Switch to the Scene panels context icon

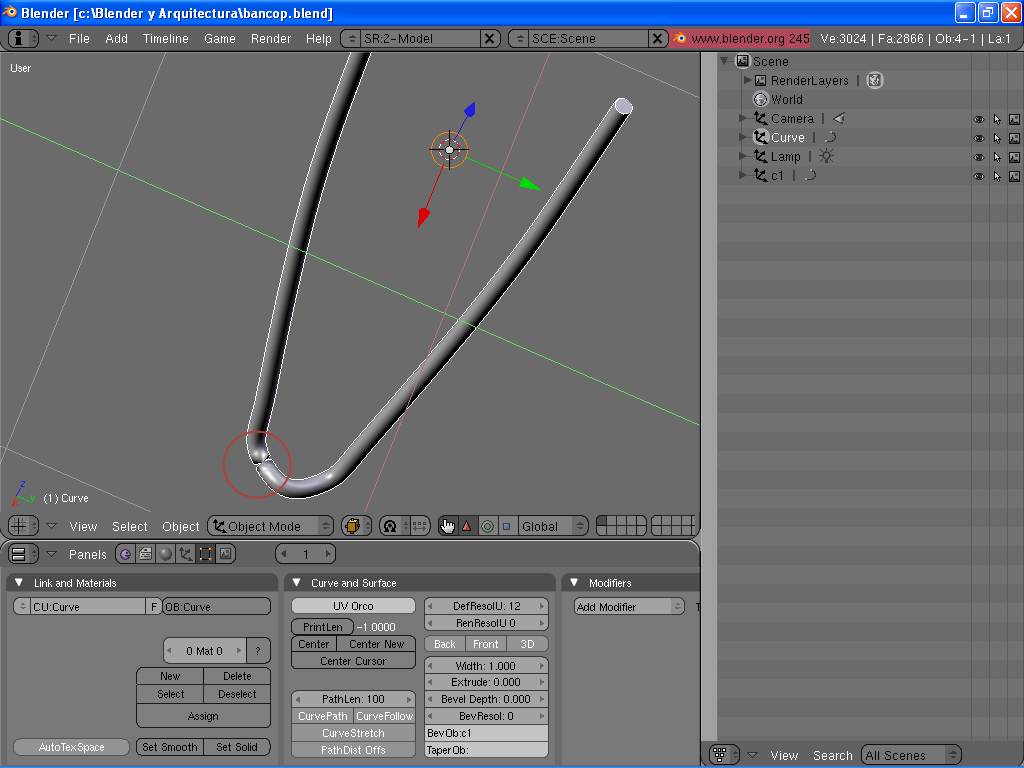pyautogui.click(x=225, y=554)
